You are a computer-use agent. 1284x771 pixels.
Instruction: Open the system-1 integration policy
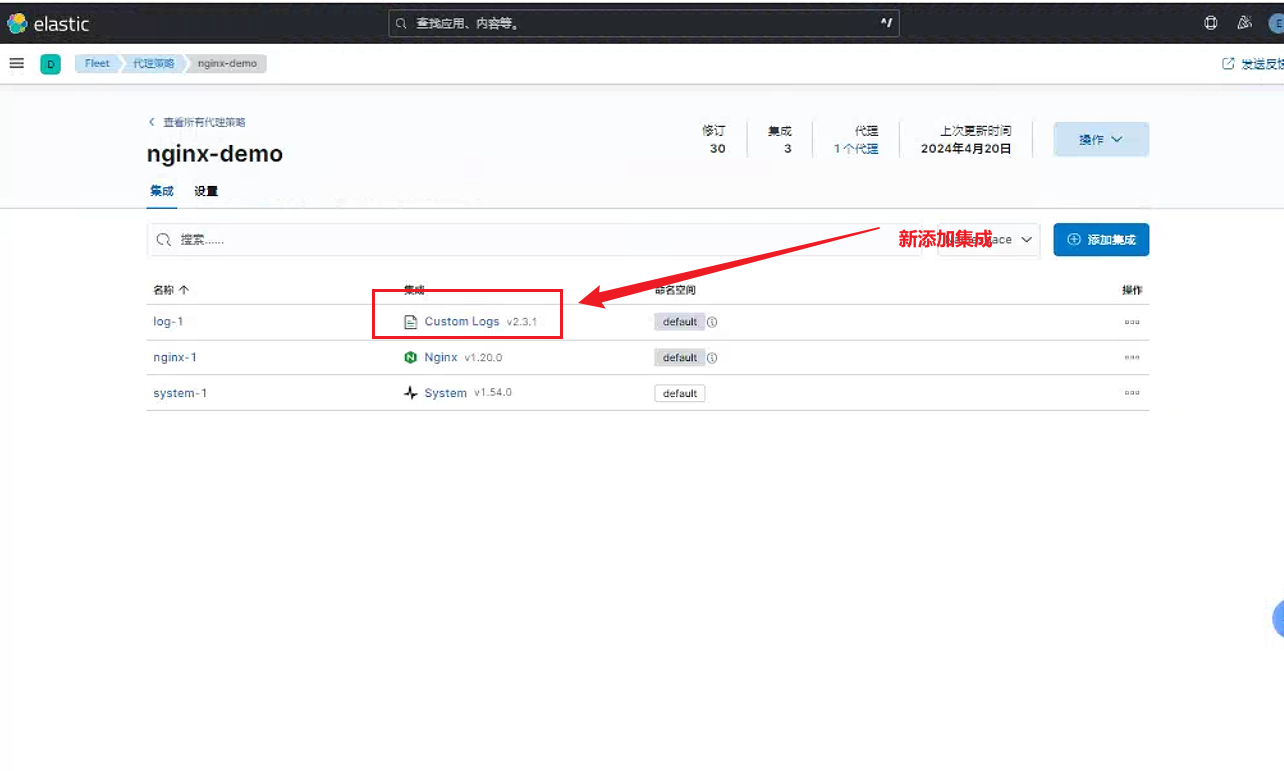tap(180, 393)
